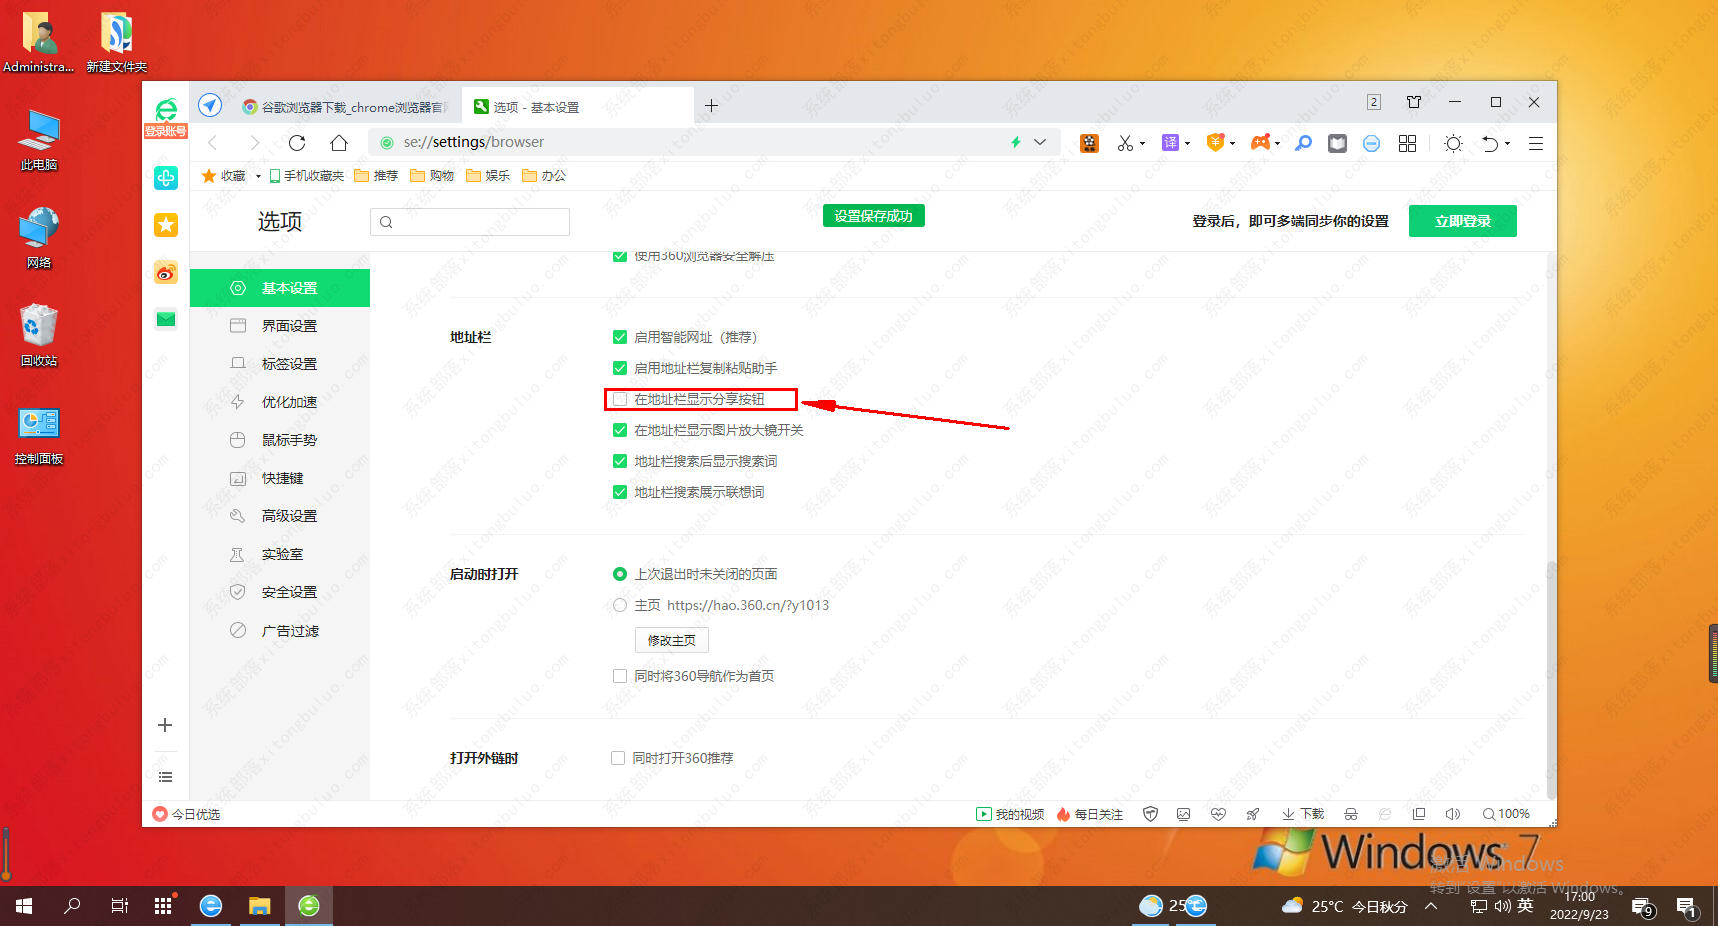Click the 选项 settings search field
1718x926 pixels.
tap(470, 222)
